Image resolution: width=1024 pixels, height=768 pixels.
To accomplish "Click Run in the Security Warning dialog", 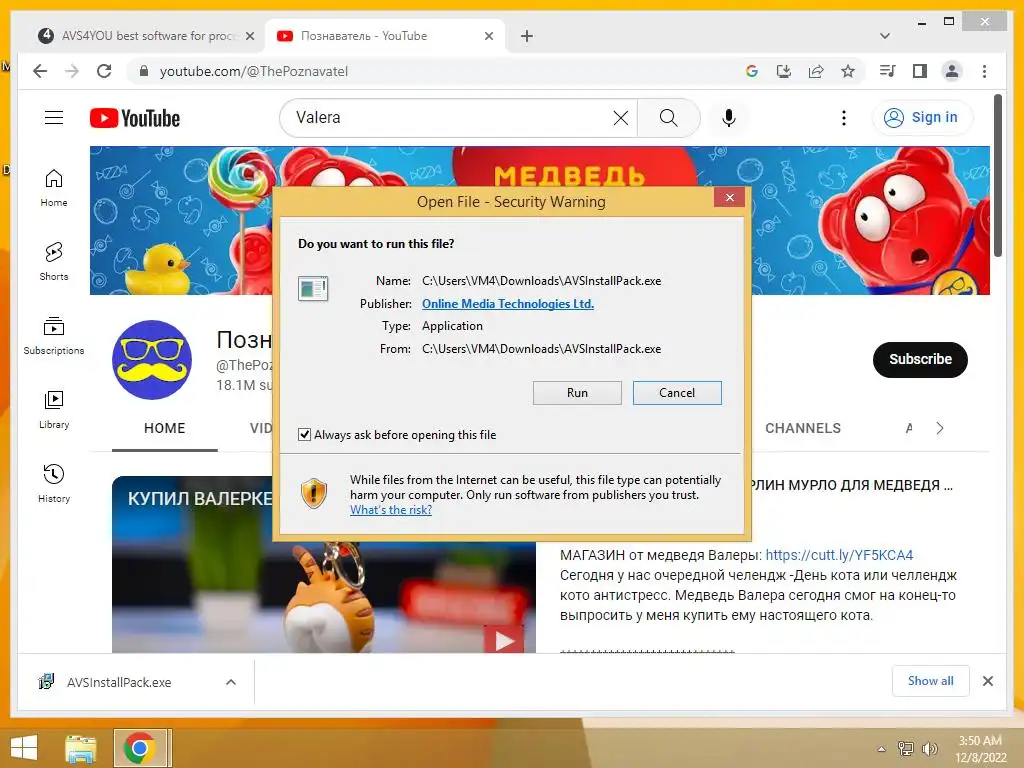I will pyautogui.click(x=577, y=392).
